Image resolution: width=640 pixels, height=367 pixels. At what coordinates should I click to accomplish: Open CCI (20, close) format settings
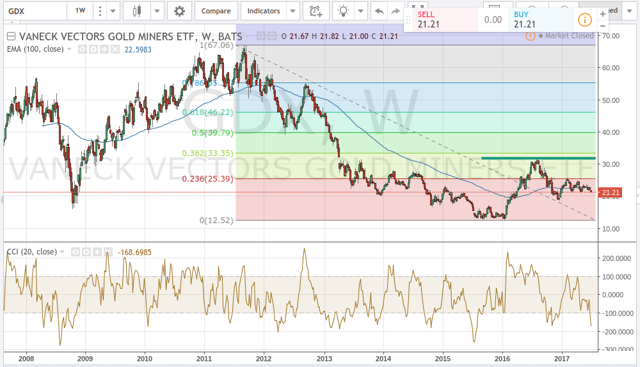(86, 252)
